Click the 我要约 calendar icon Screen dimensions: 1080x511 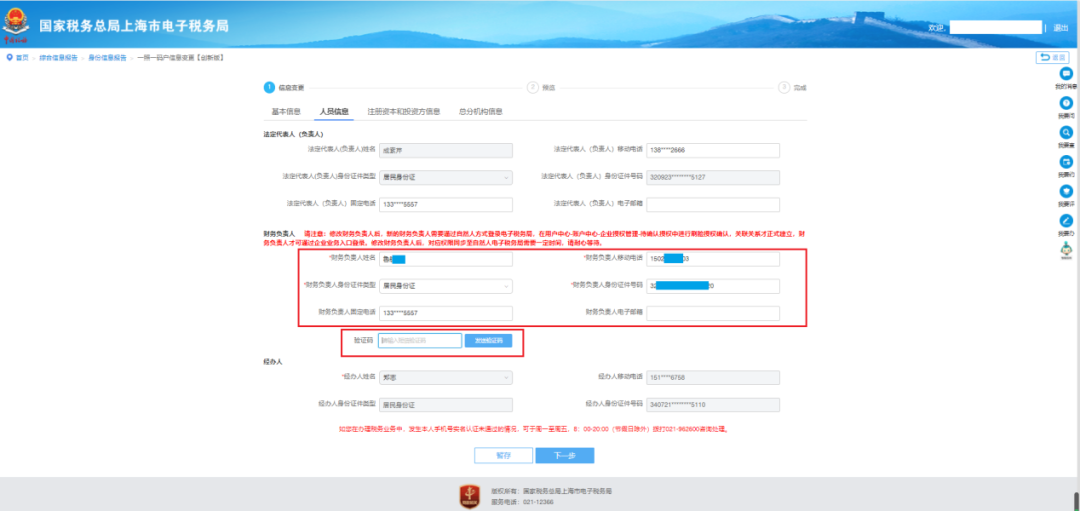click(x=1066, y=163)
